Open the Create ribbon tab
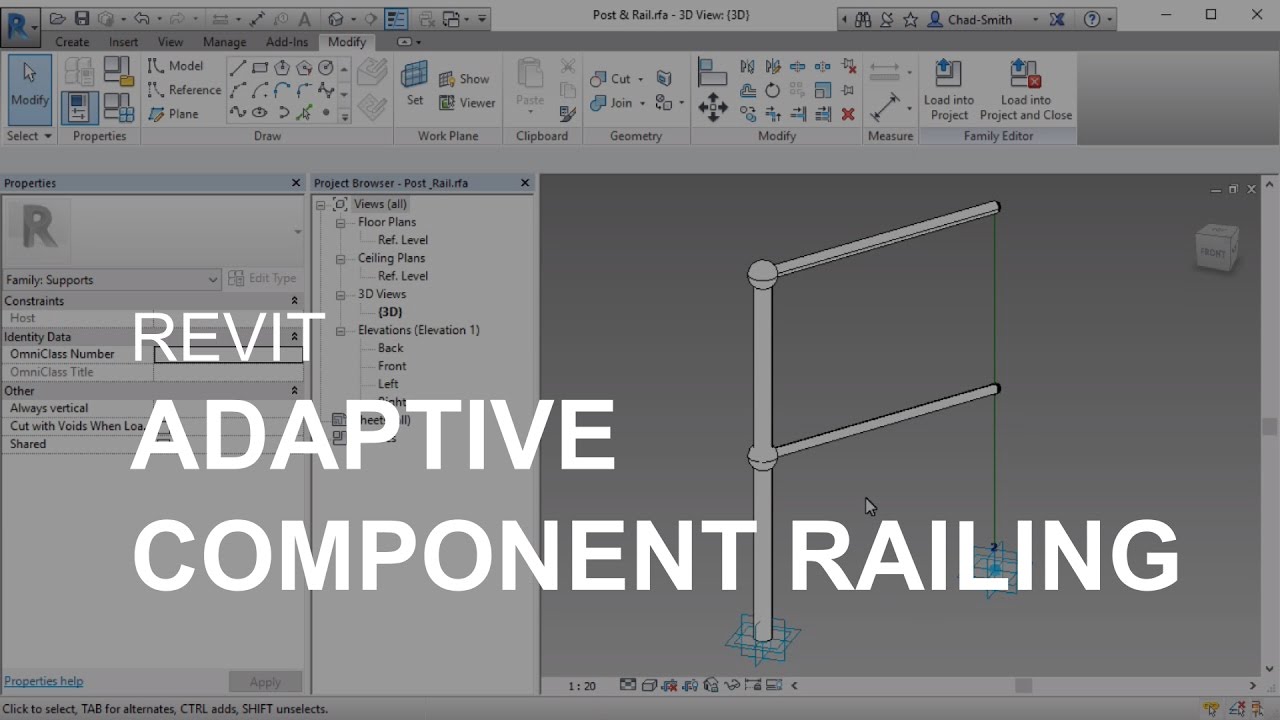 click(72, 42)
